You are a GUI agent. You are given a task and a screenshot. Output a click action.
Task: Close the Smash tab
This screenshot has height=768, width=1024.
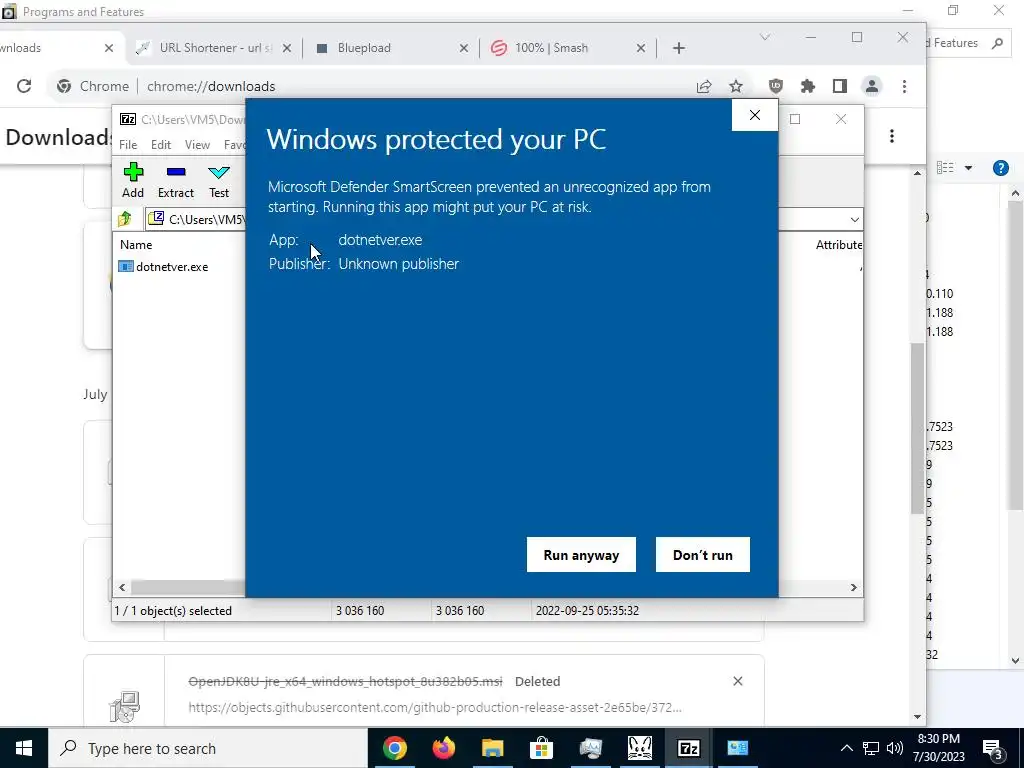pos(641,48)
